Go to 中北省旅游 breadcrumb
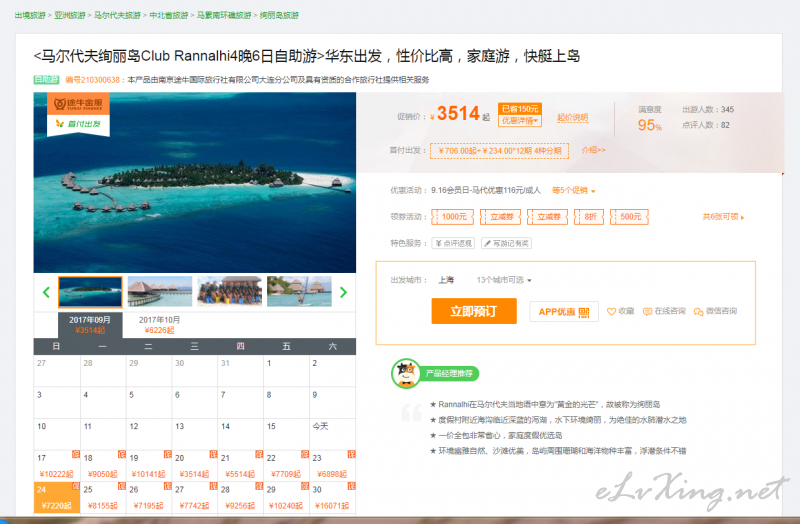This screenshot has height=524, width=800. coord(169,15)
